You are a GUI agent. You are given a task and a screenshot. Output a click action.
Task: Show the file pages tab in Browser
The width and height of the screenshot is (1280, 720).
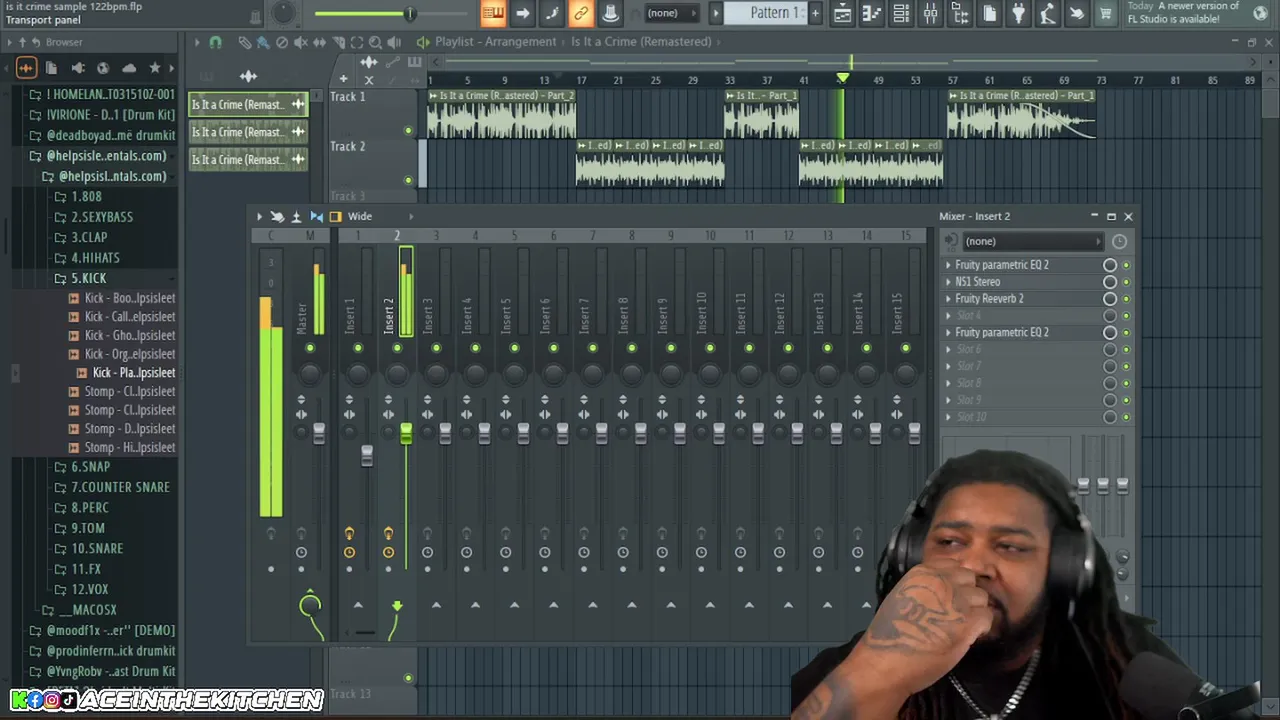(51, 68)
